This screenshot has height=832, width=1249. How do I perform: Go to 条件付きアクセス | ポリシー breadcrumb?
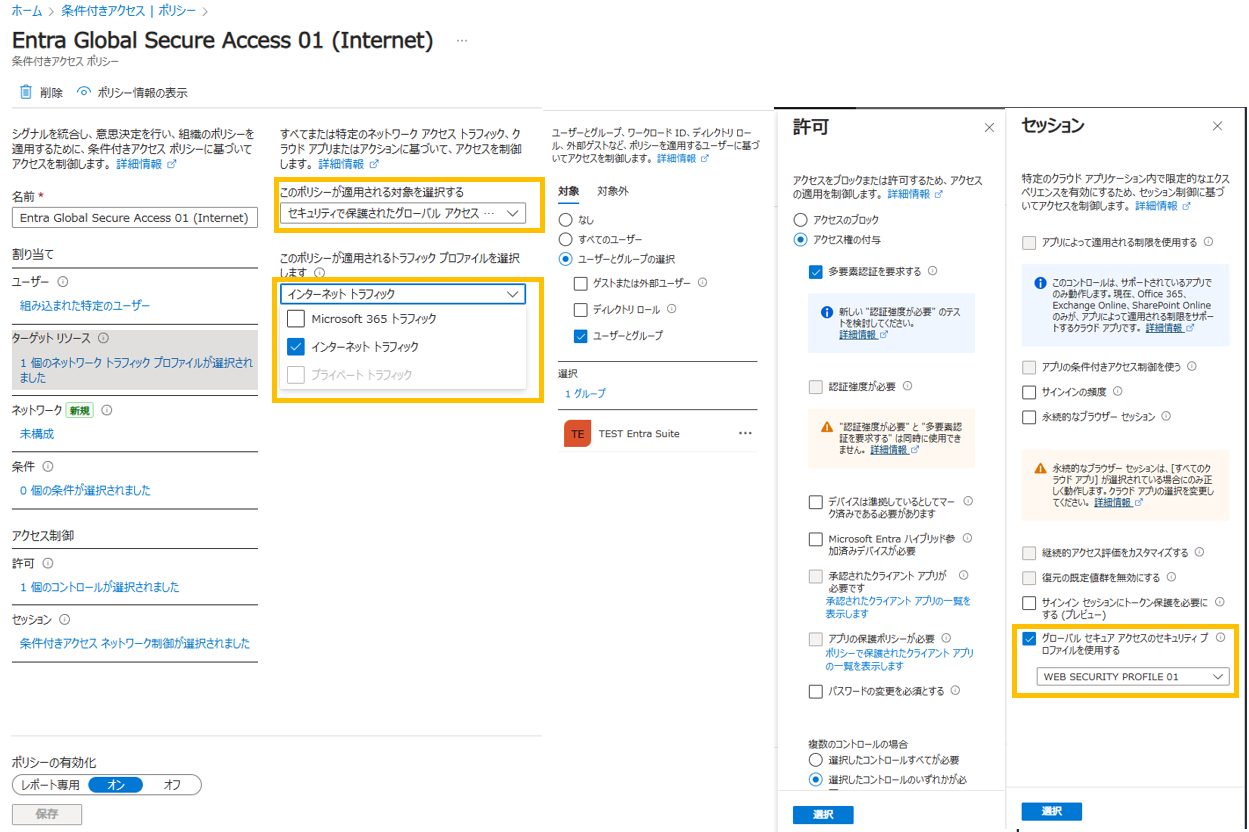(x=128, y=11)
